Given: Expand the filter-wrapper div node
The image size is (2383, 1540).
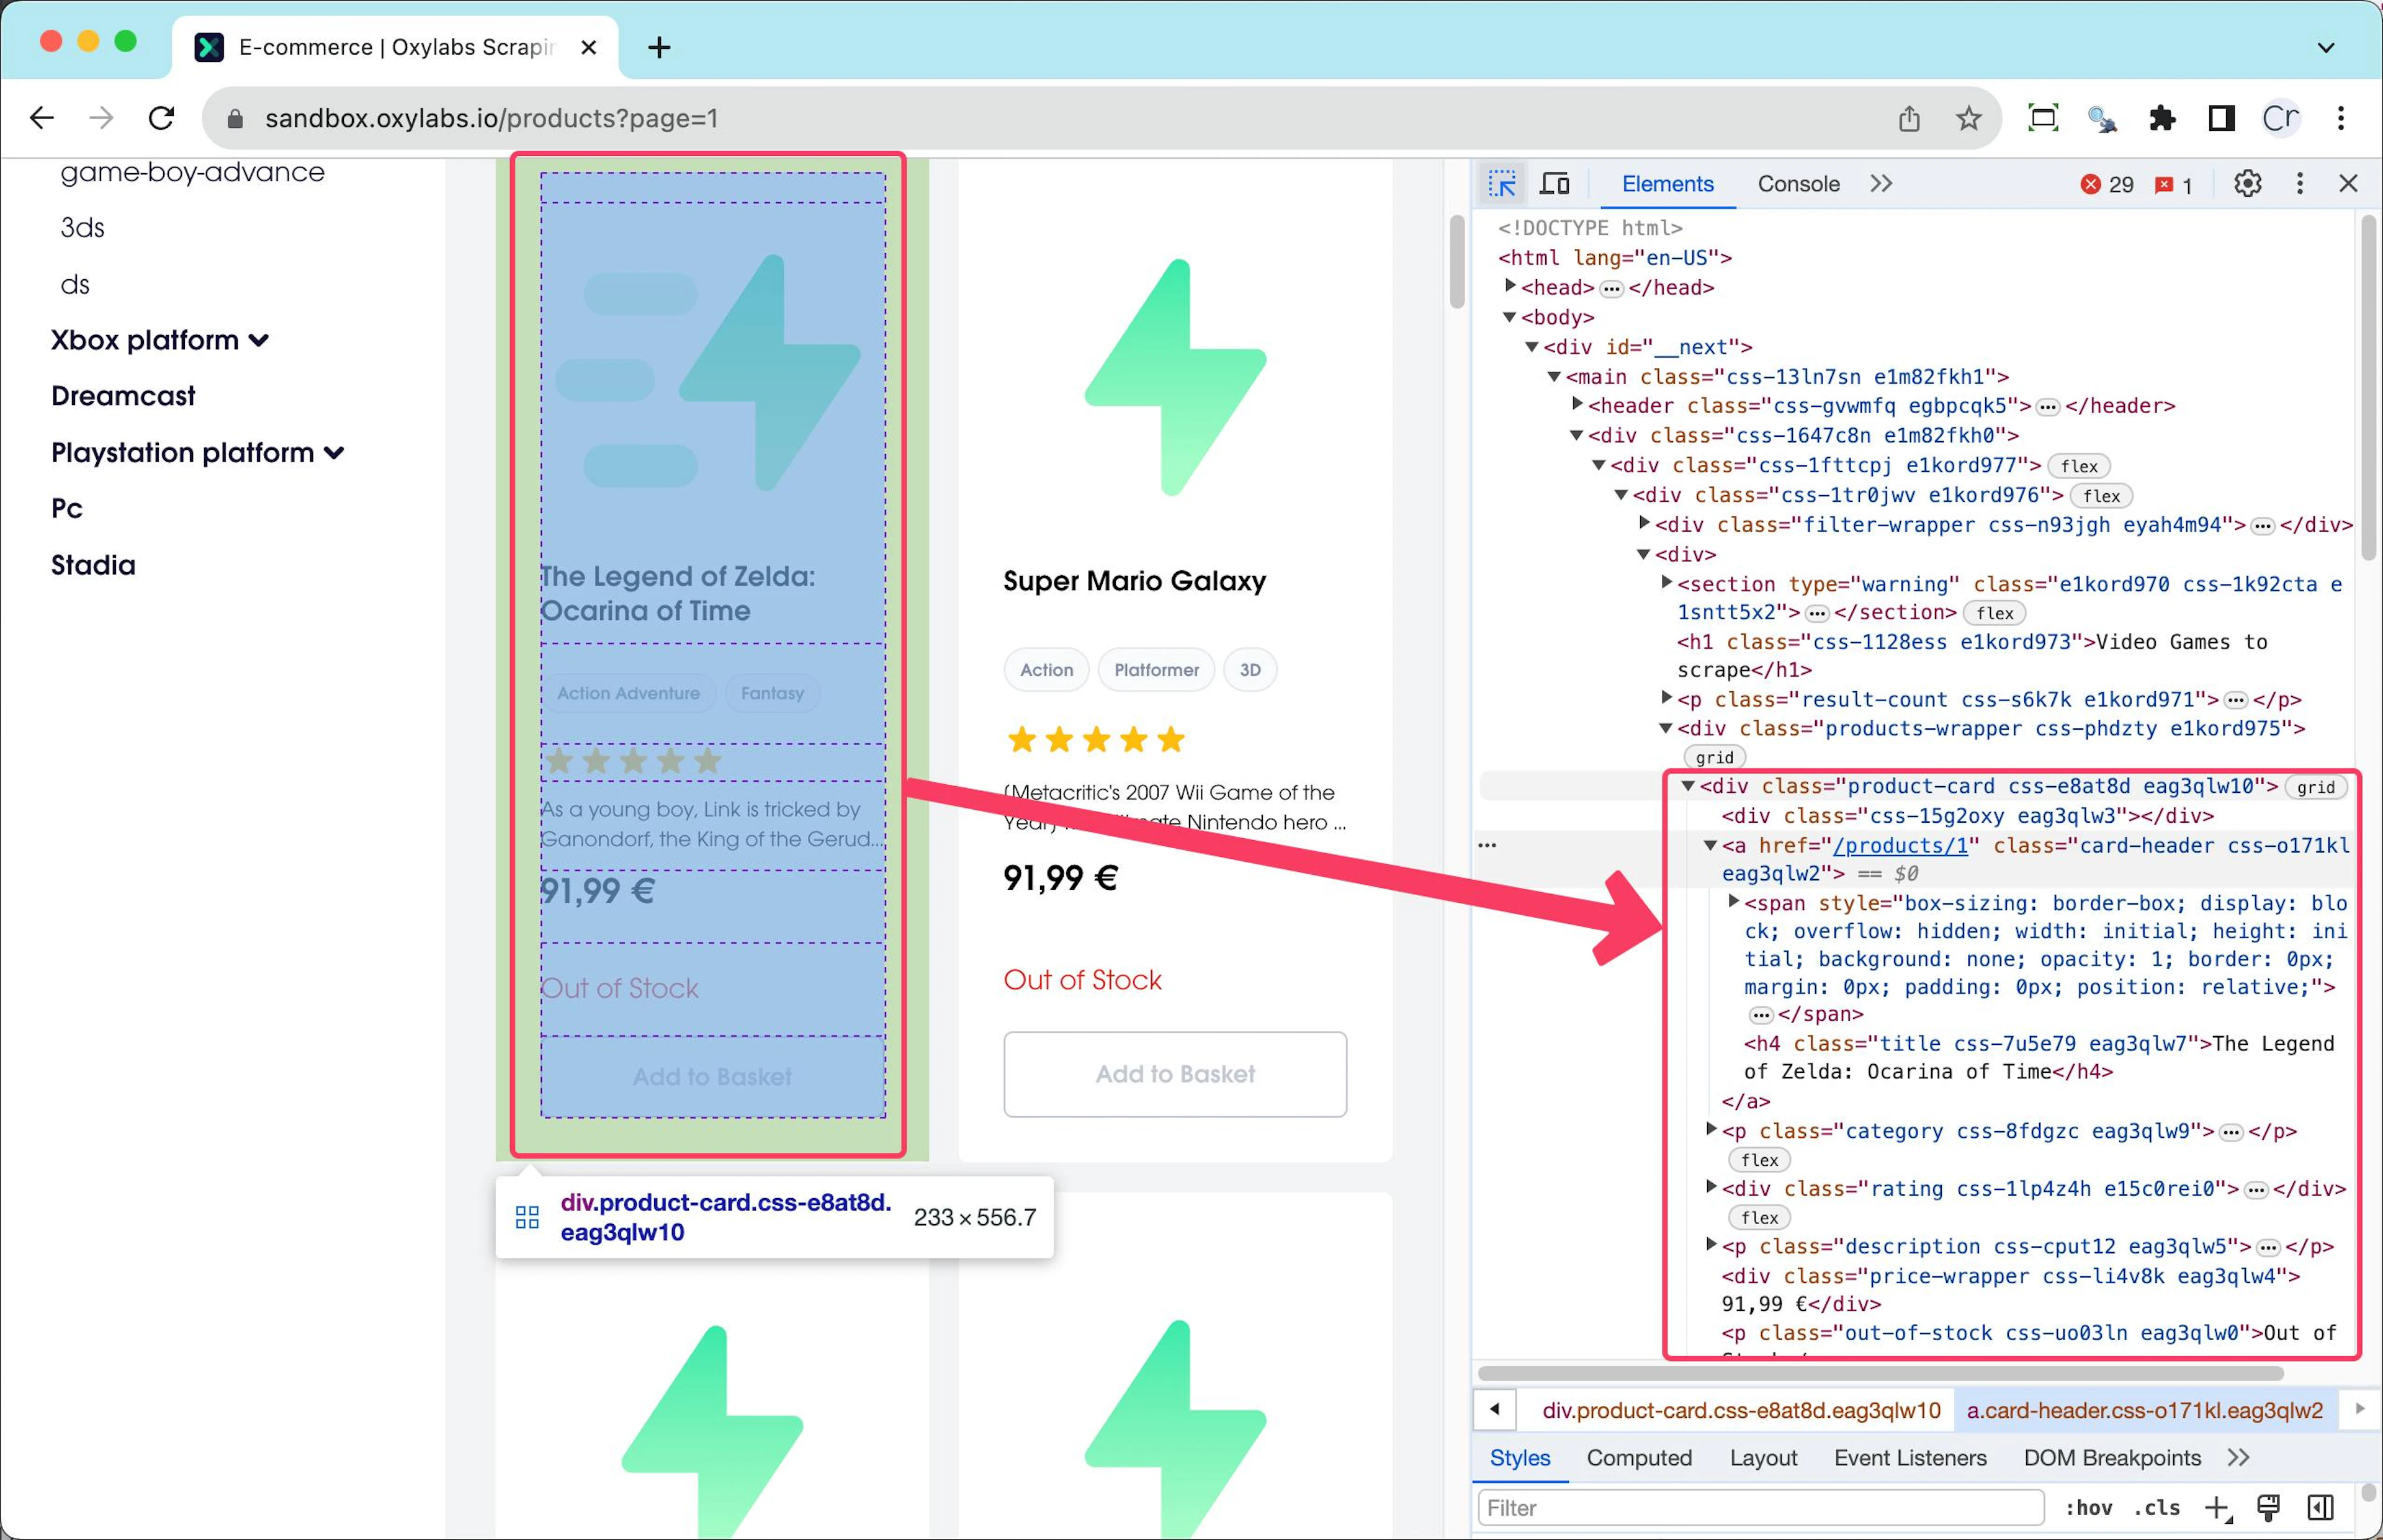Looking at the screenshot, I should [x=1644, y=524].
